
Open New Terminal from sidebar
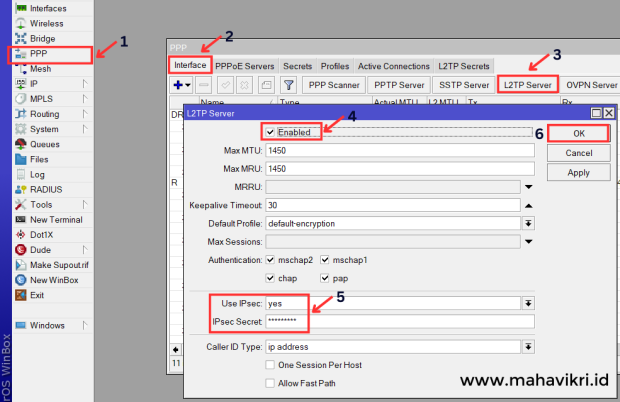pos(21,219)
